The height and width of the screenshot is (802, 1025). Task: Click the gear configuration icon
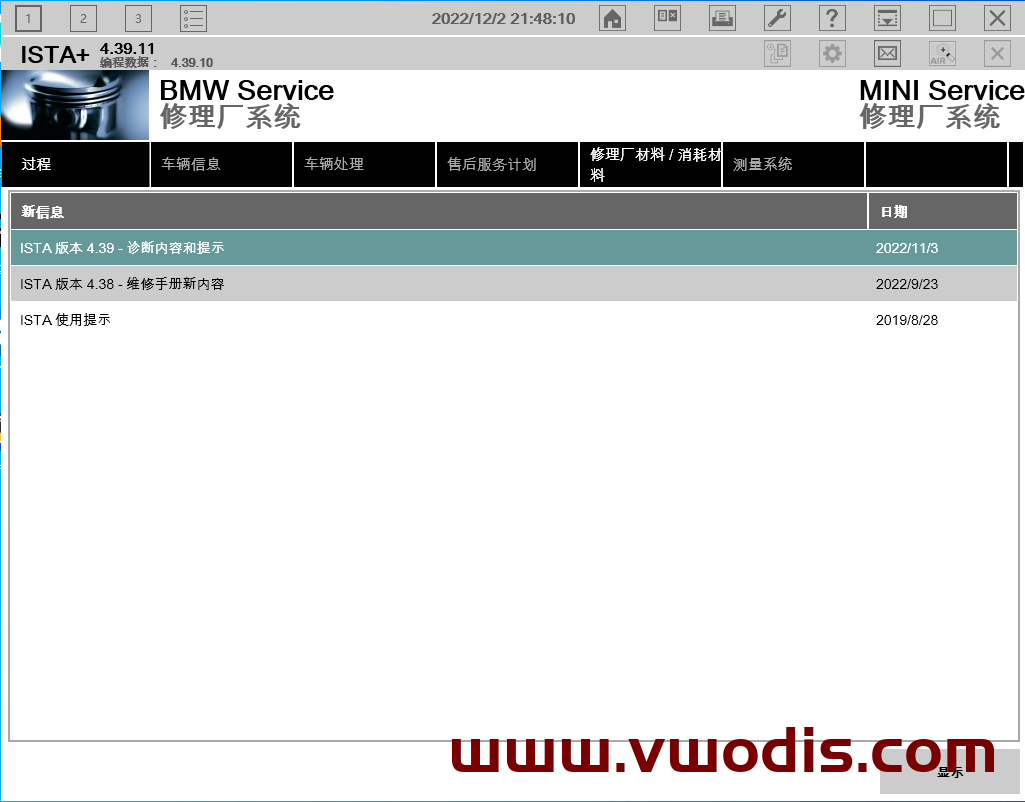[x=832, y=53]
